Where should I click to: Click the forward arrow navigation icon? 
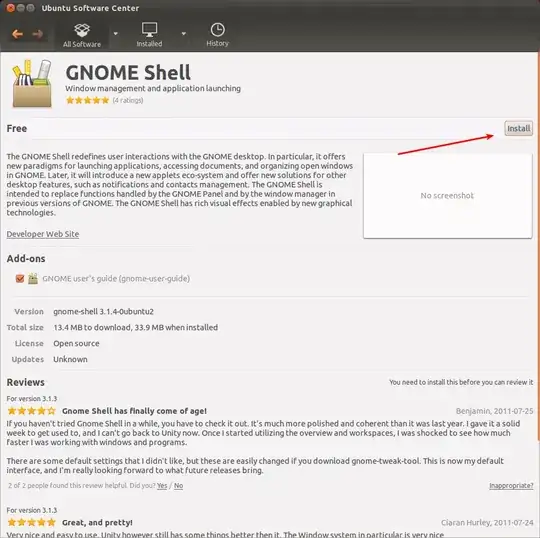[x=38, y=34]
